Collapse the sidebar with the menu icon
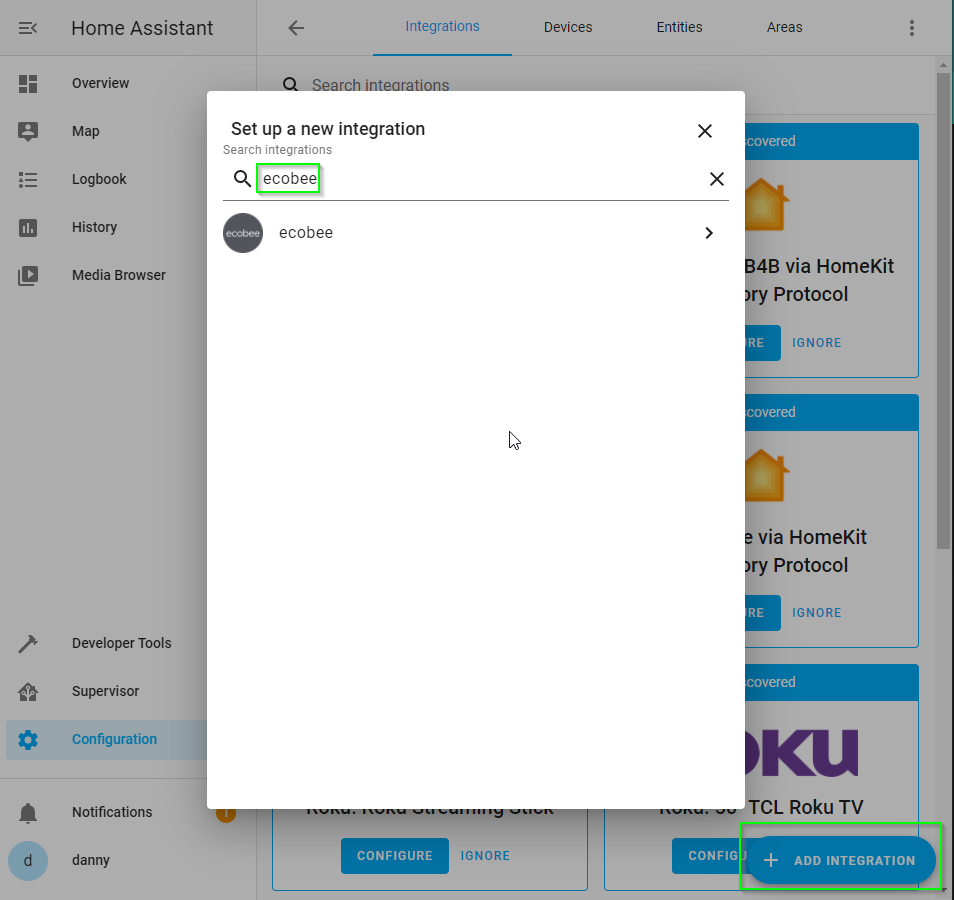 pyautogui.click(x=27, y=28)
